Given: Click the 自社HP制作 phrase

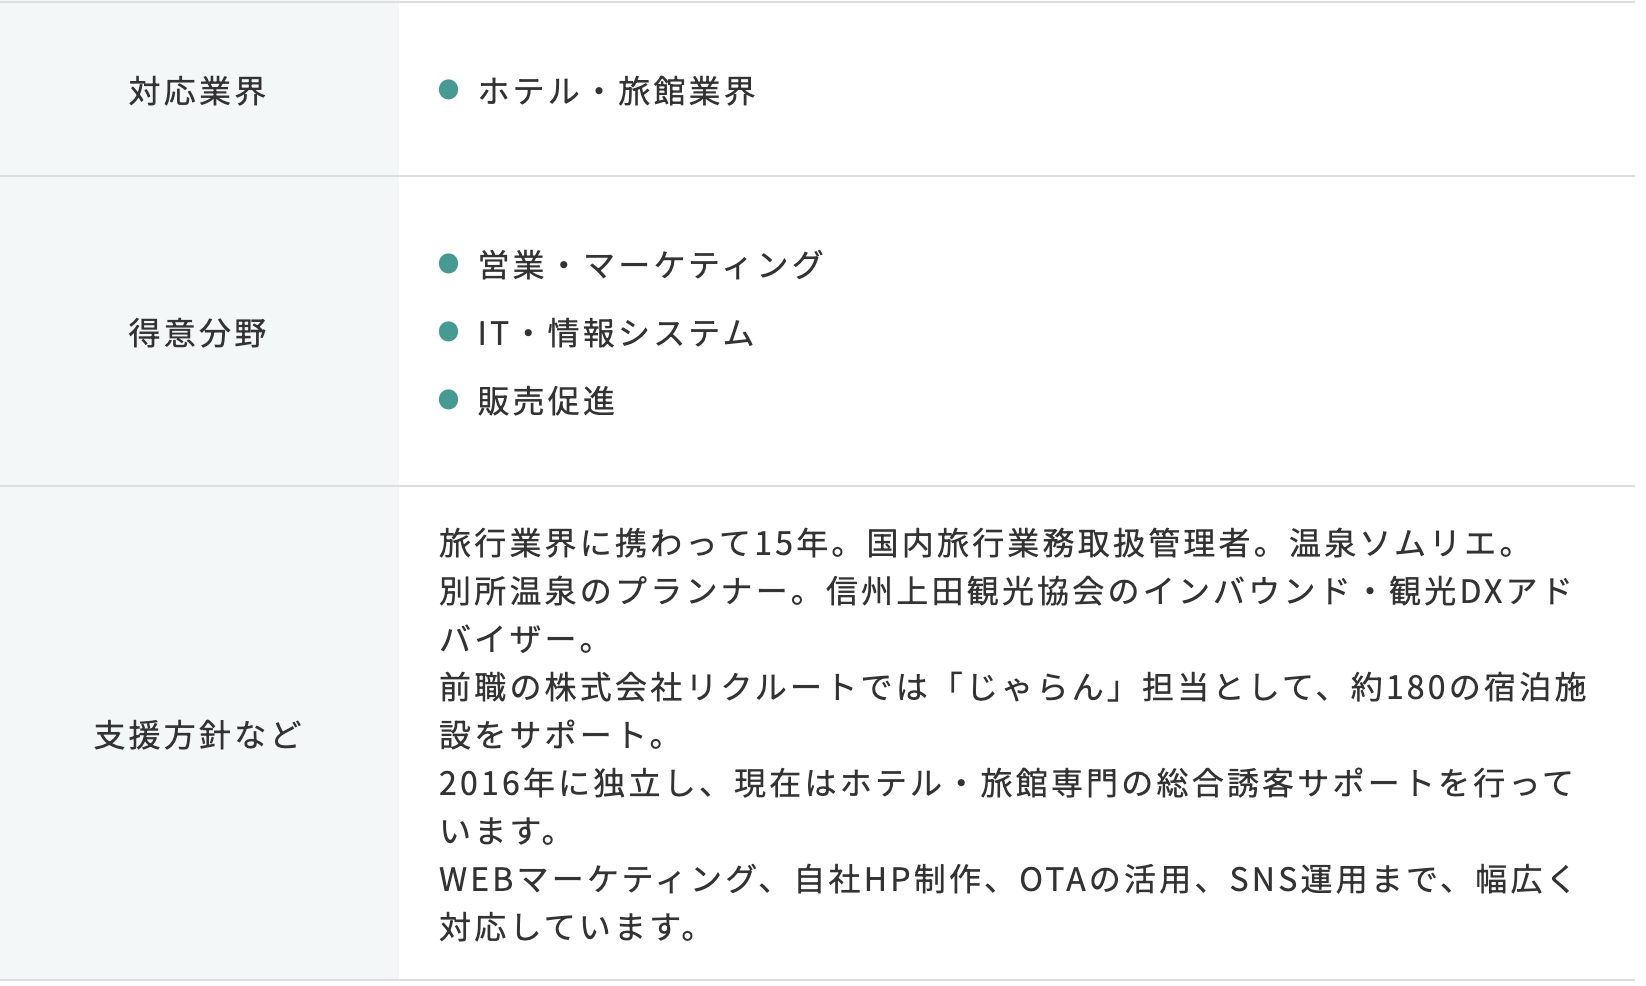Looking at the screenshot, I should click(886, 879).
